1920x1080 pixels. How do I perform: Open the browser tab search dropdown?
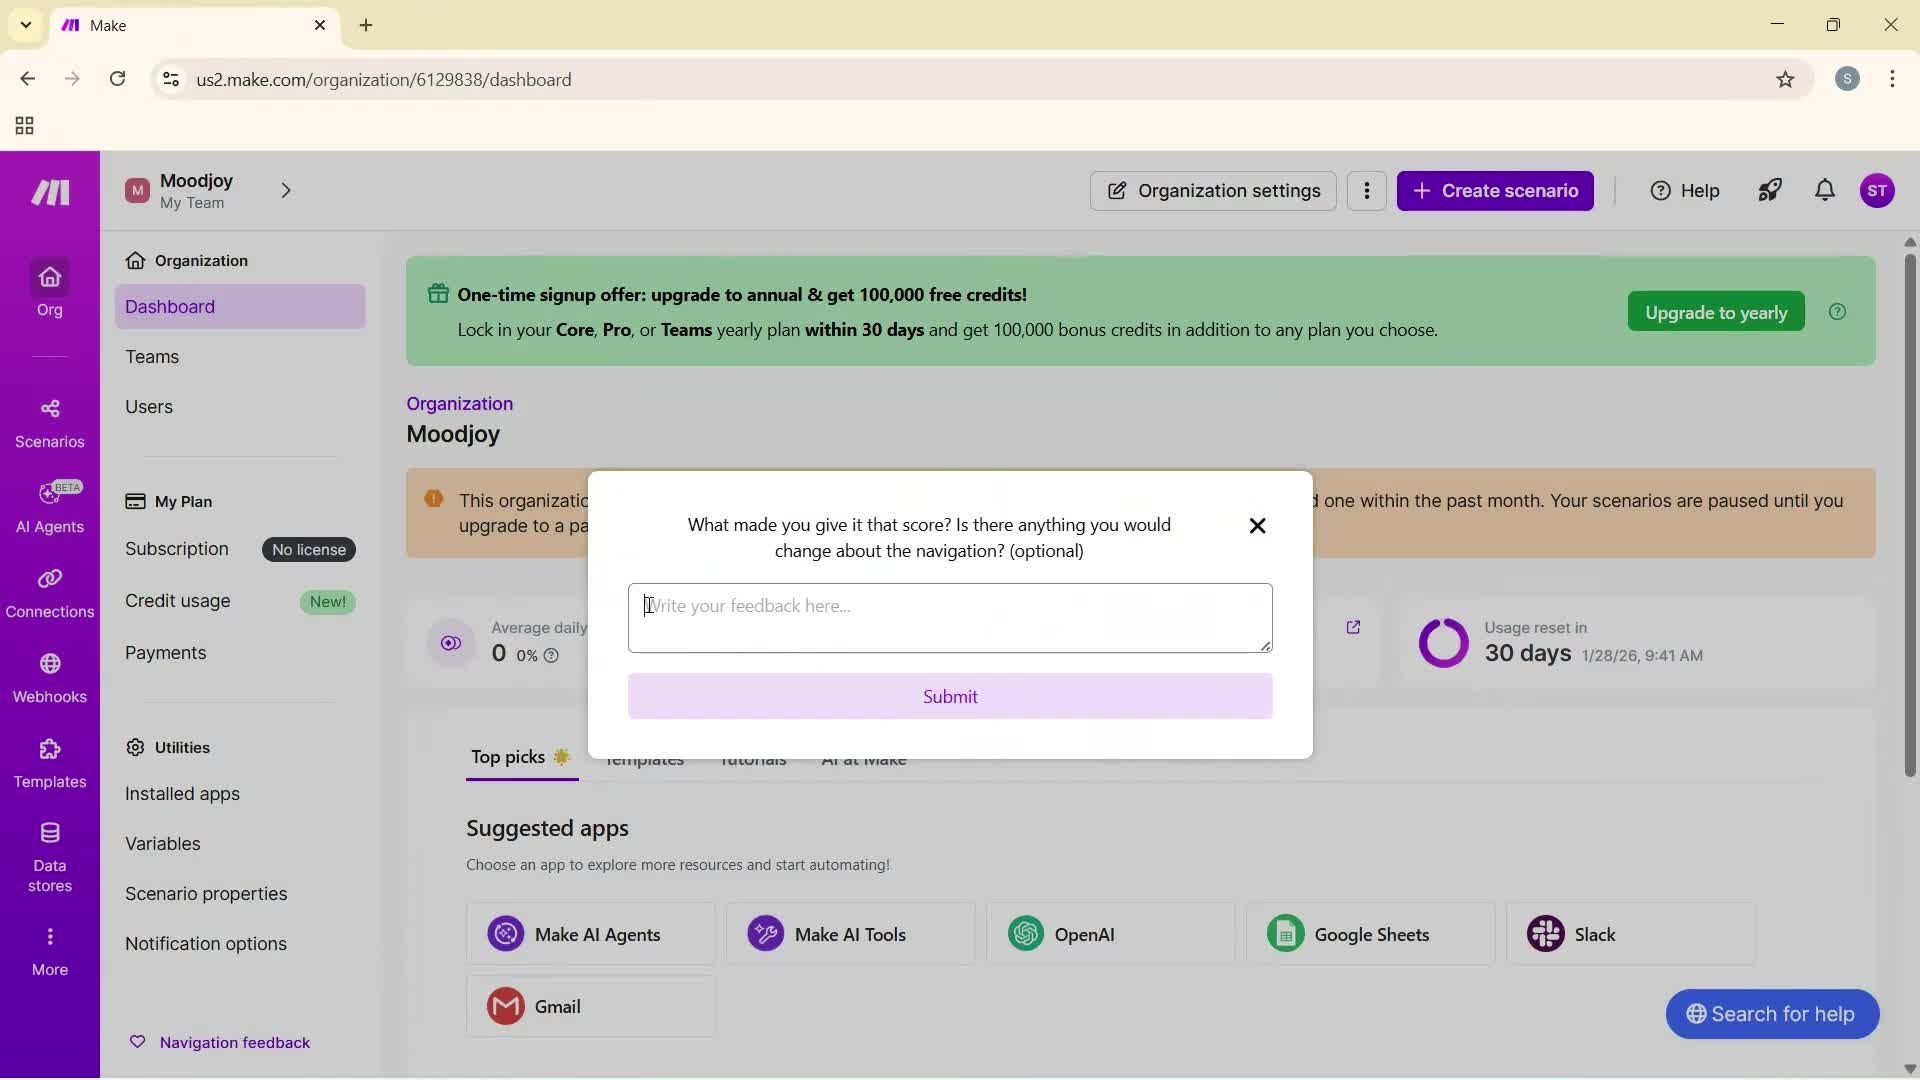click(x=25, y=25)
